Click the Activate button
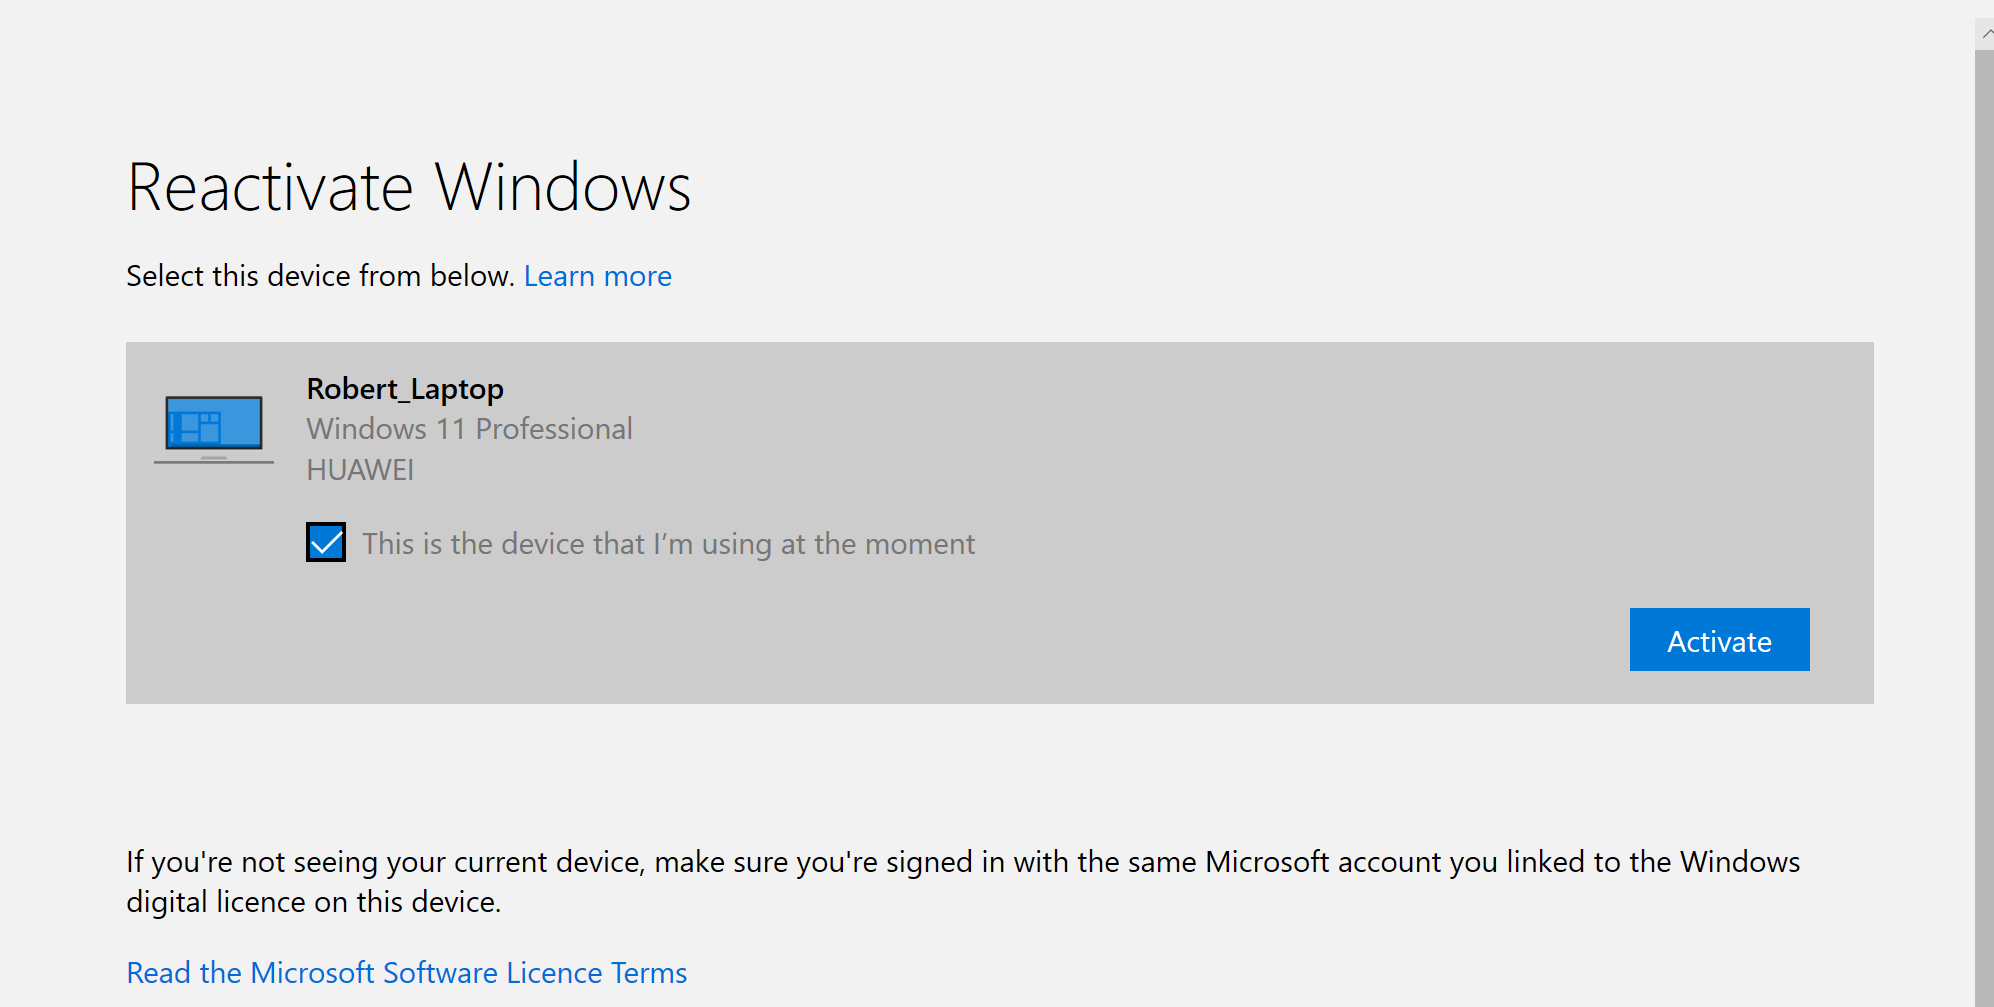1994x1007 pixels. pyautogui.click(x=1719, y=640)
